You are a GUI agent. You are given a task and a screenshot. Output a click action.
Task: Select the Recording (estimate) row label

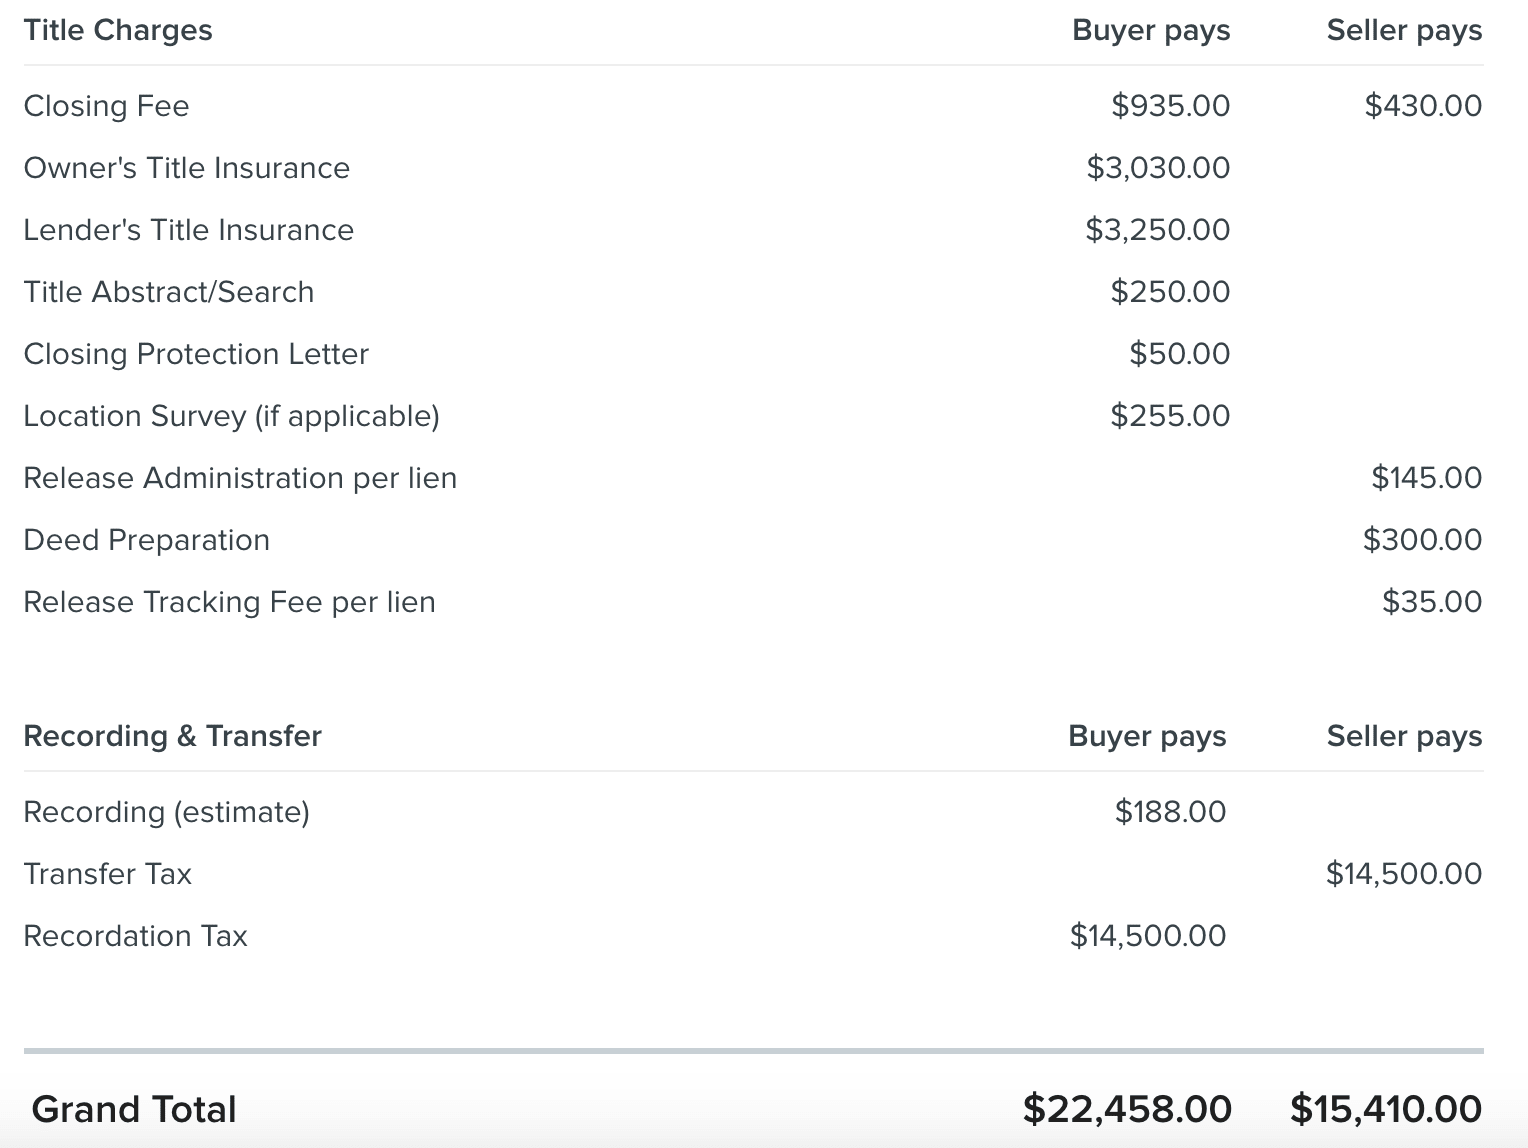166,812
